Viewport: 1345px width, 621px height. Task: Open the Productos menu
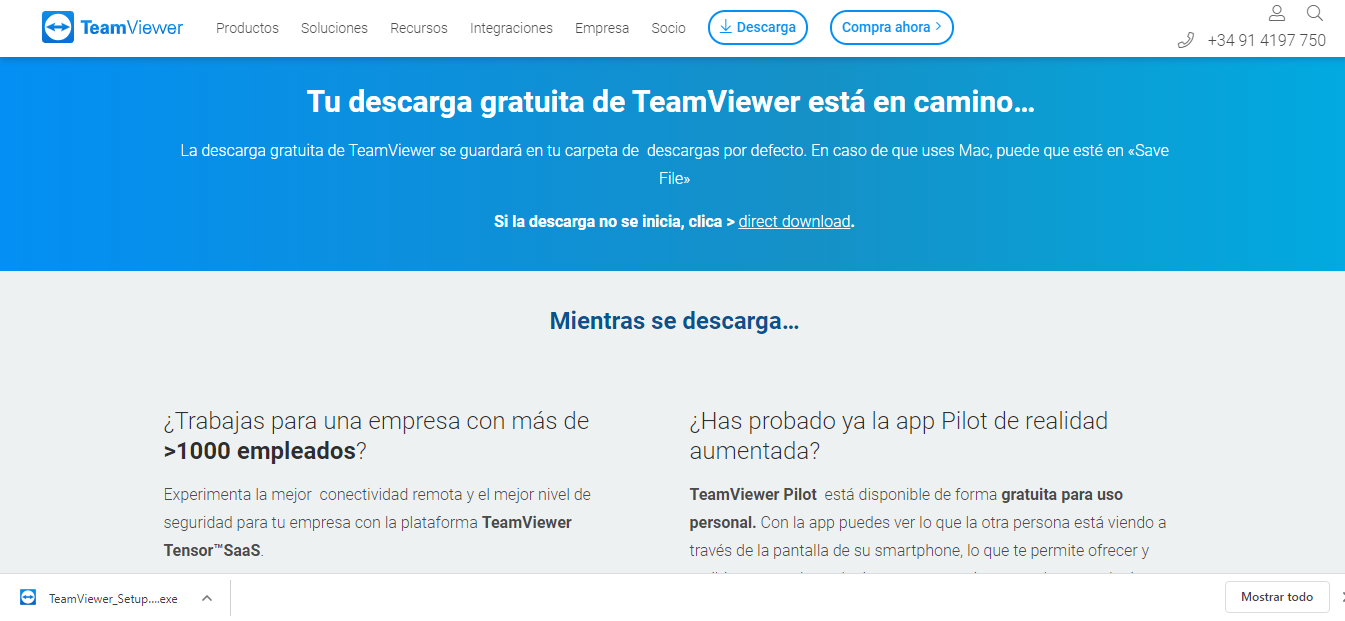click(x=247, y=28)
